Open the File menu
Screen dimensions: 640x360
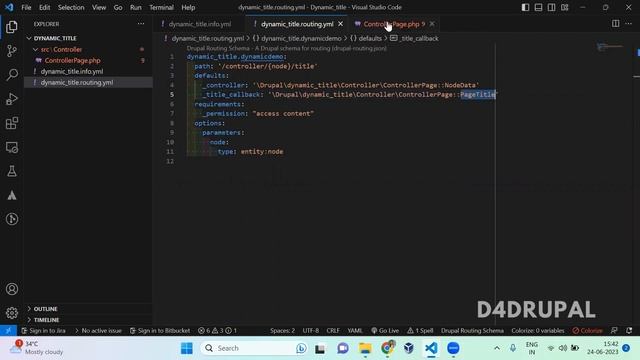point(26,7)
